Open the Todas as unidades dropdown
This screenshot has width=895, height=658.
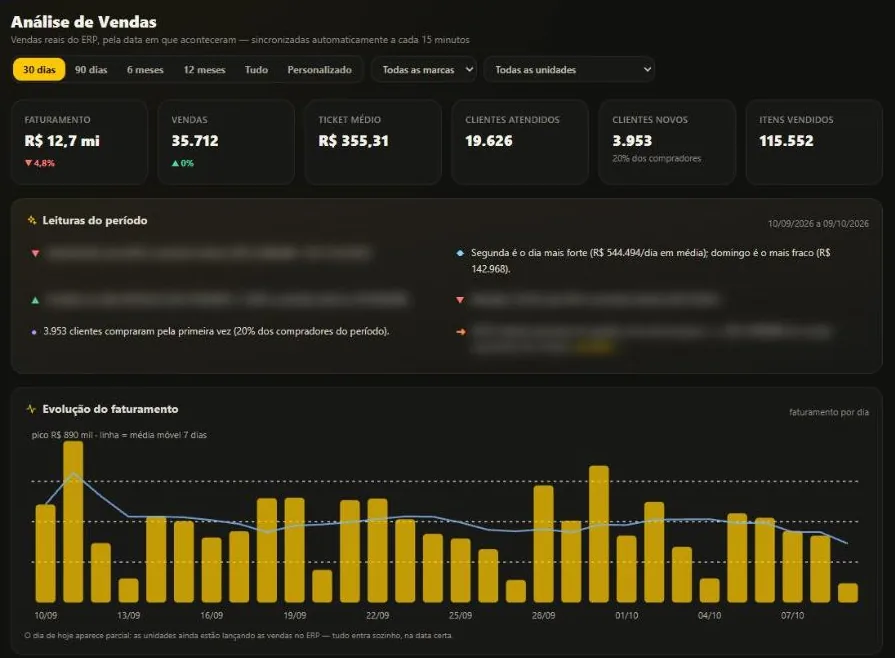569,70
